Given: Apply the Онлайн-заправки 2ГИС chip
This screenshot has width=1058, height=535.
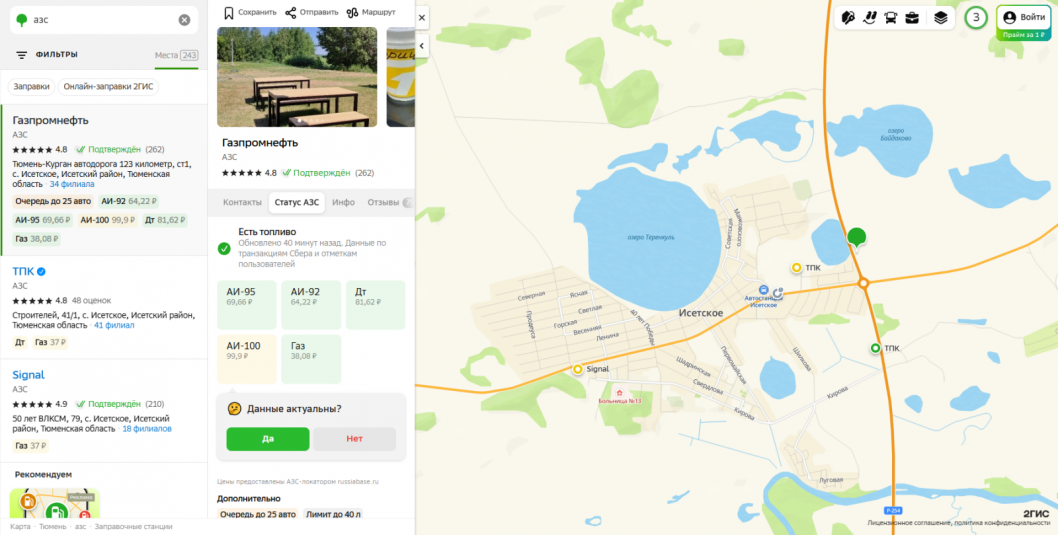Looking at the screenshot, I should point(109,86).
